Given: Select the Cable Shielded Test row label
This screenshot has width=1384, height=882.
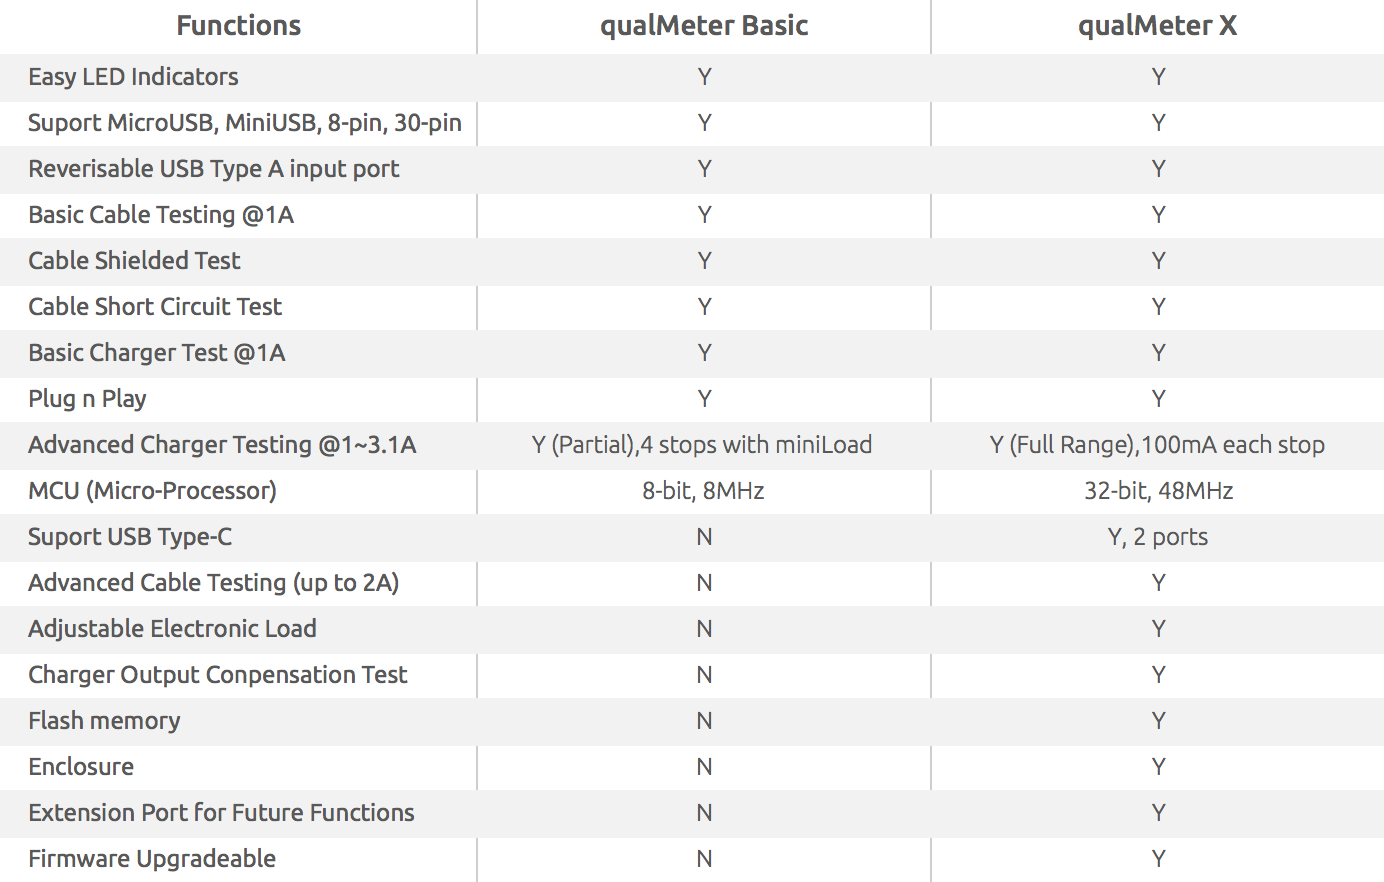Looking at the screenshot, I should 134,261.
